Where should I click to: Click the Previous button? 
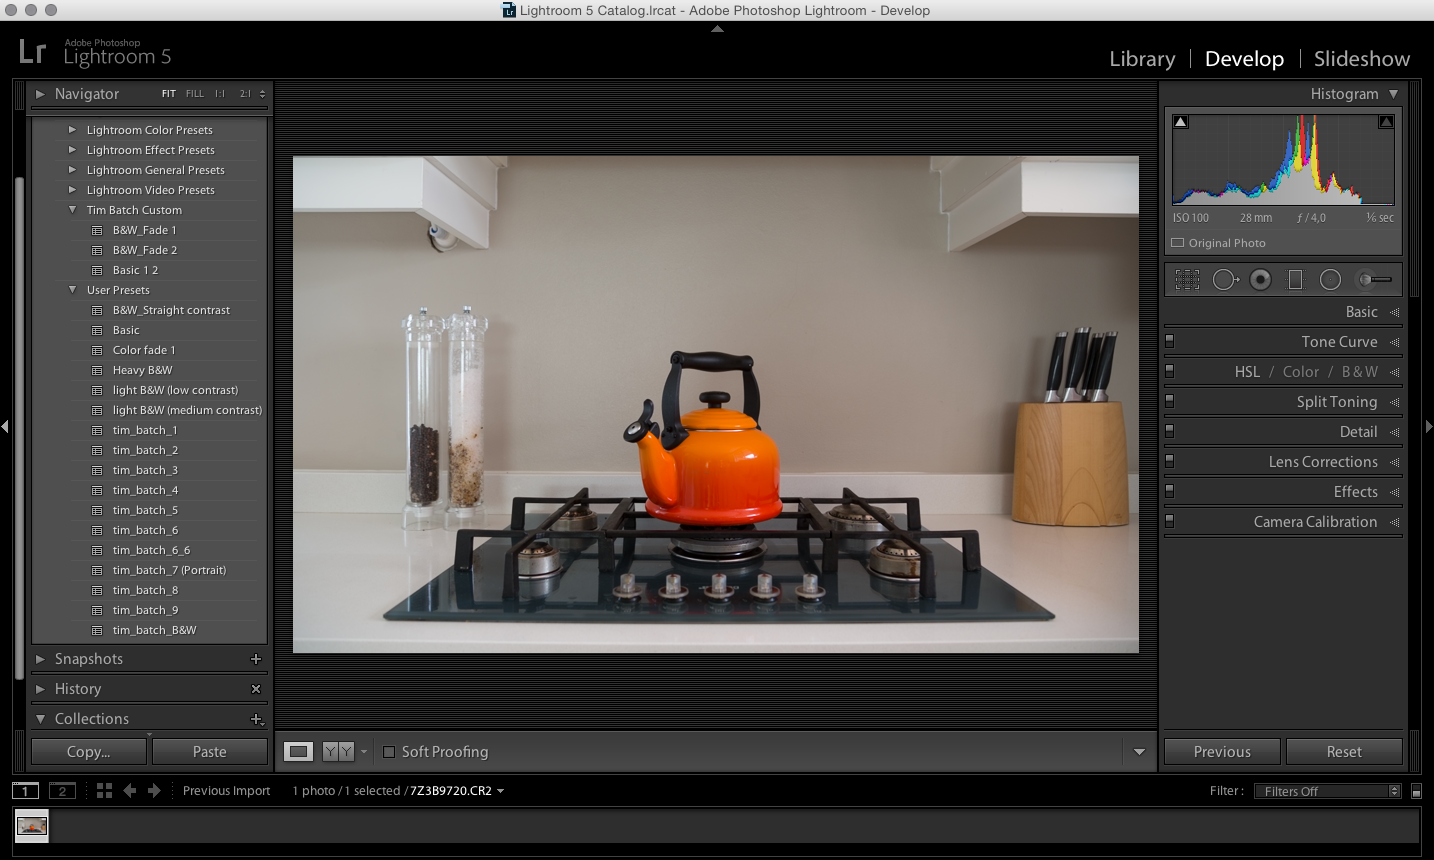coord(1222,752)
